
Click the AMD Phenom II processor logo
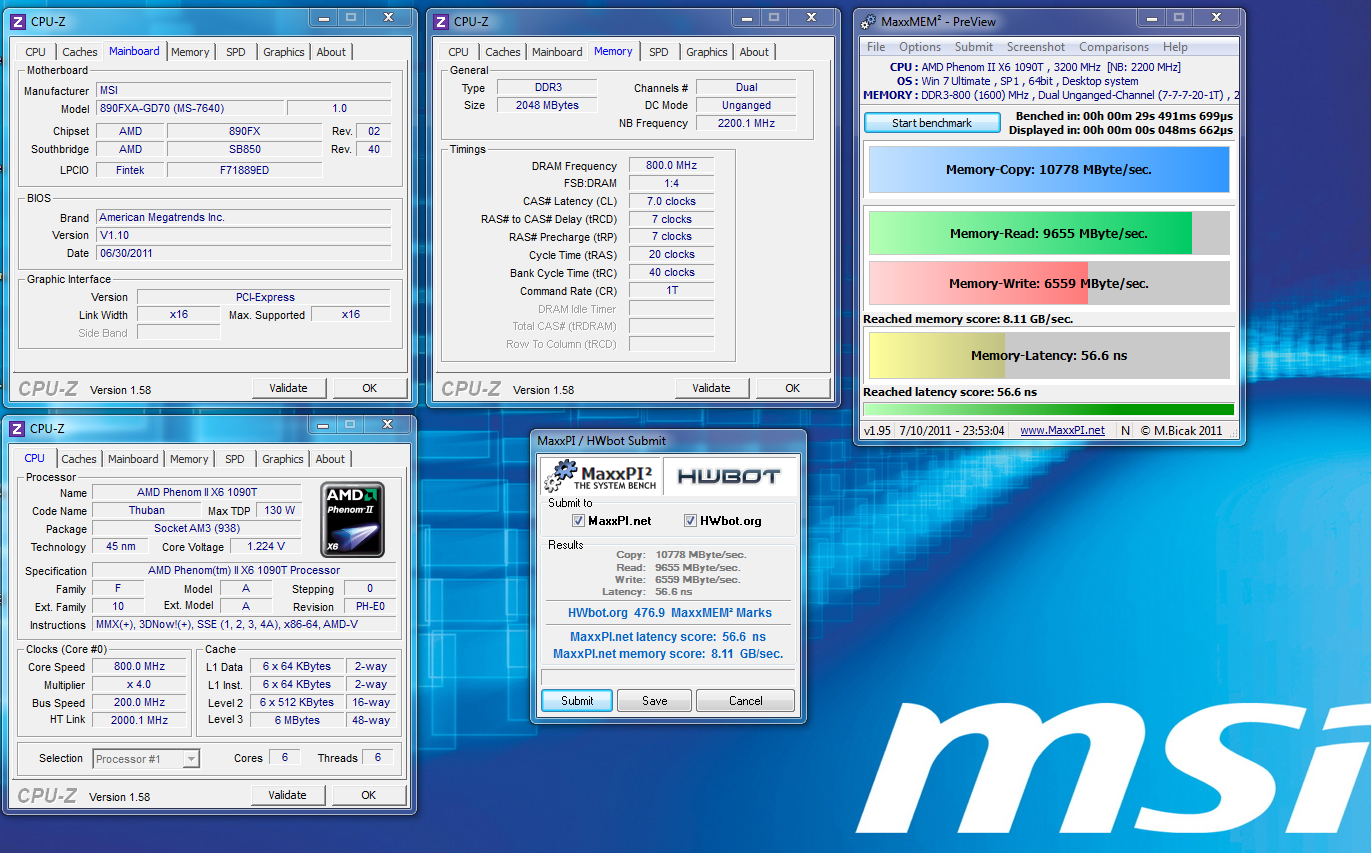pos(352,519)
